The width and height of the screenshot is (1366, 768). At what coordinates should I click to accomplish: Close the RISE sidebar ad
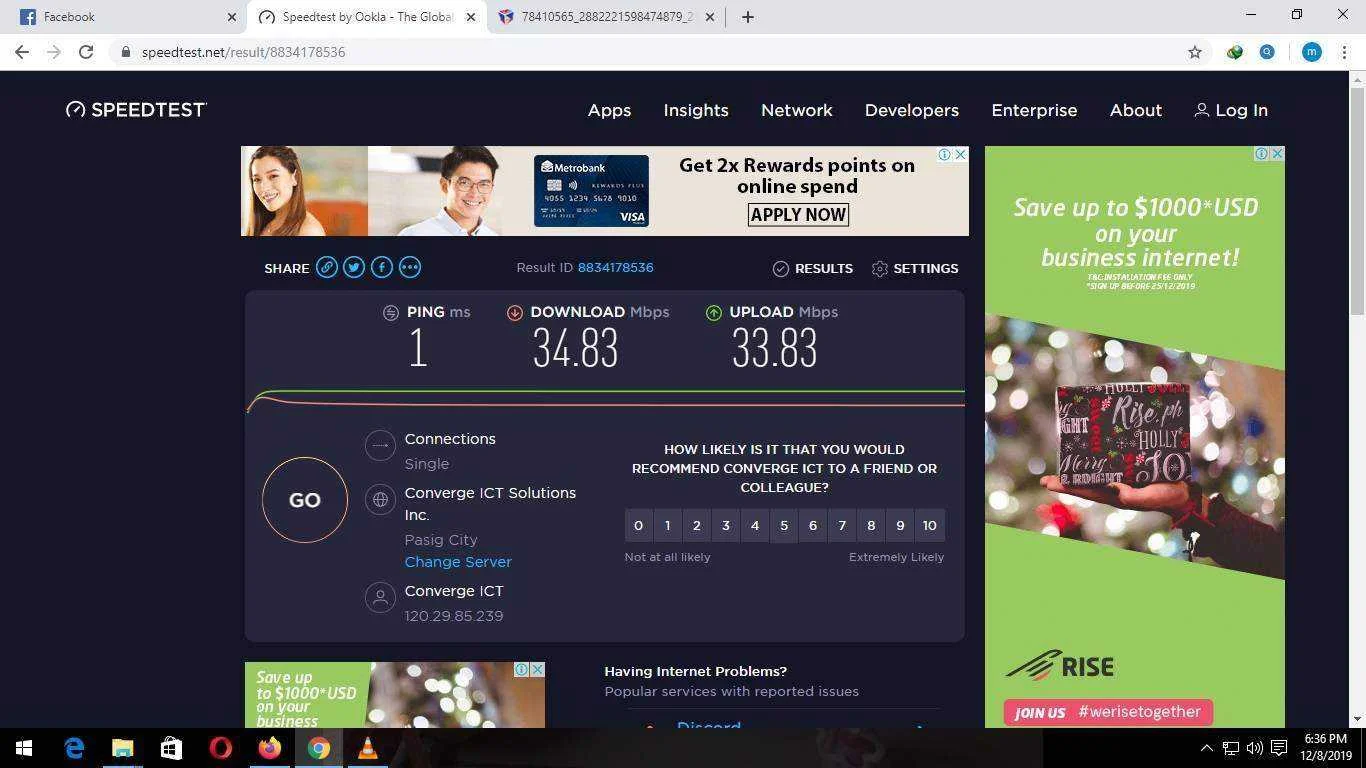1277,154
